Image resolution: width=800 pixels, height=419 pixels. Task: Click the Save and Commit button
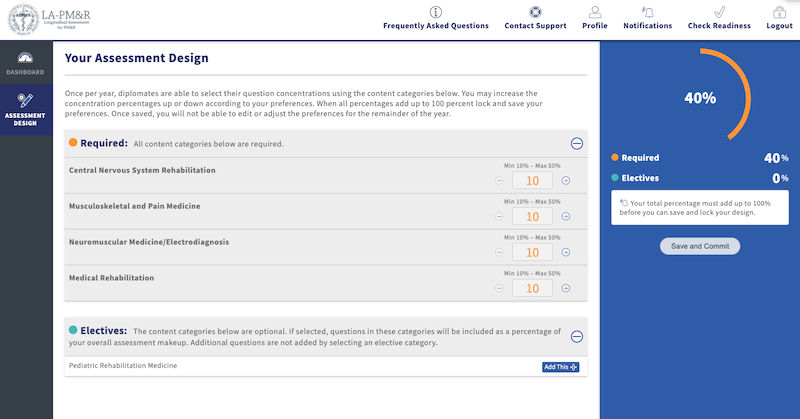pos(700,246)
